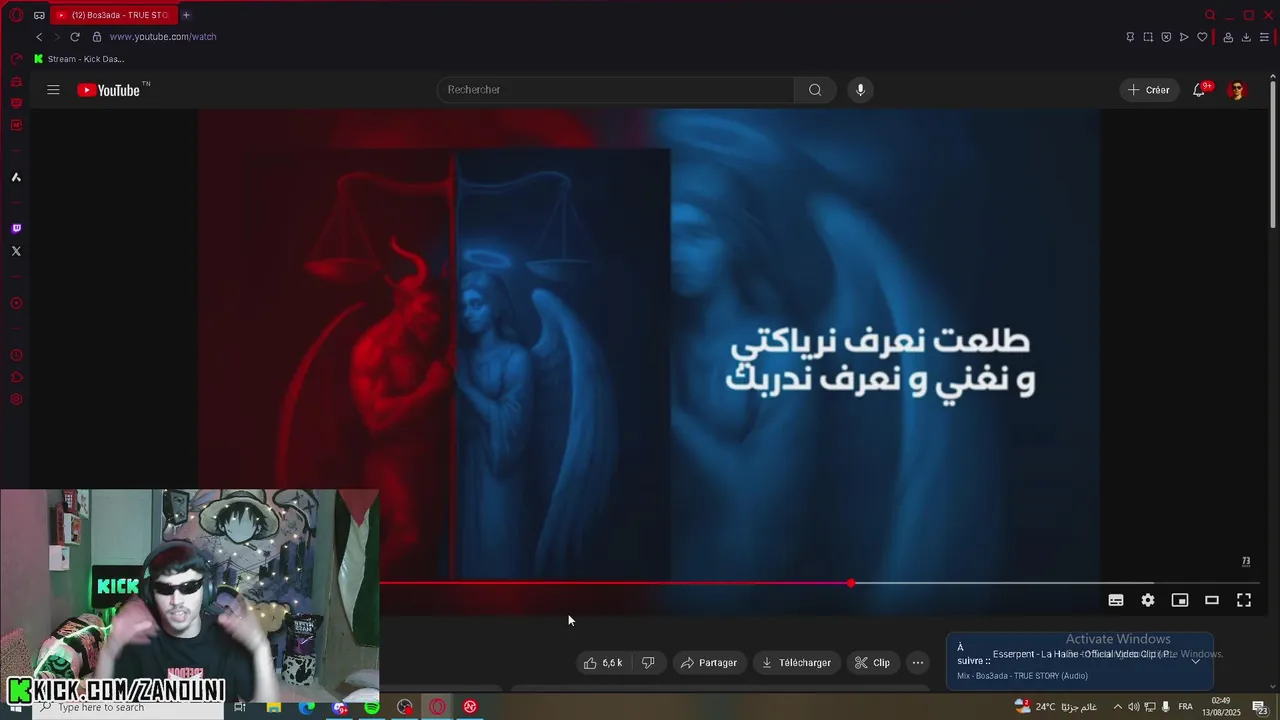Open File Explorer from the taskbar
Screen dimensions: 1280x720
pos(274,707)
